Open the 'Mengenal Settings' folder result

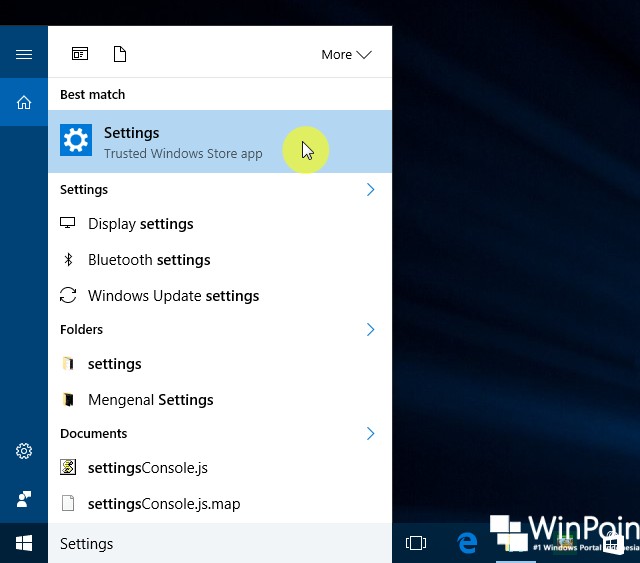(x=220, y=400)
